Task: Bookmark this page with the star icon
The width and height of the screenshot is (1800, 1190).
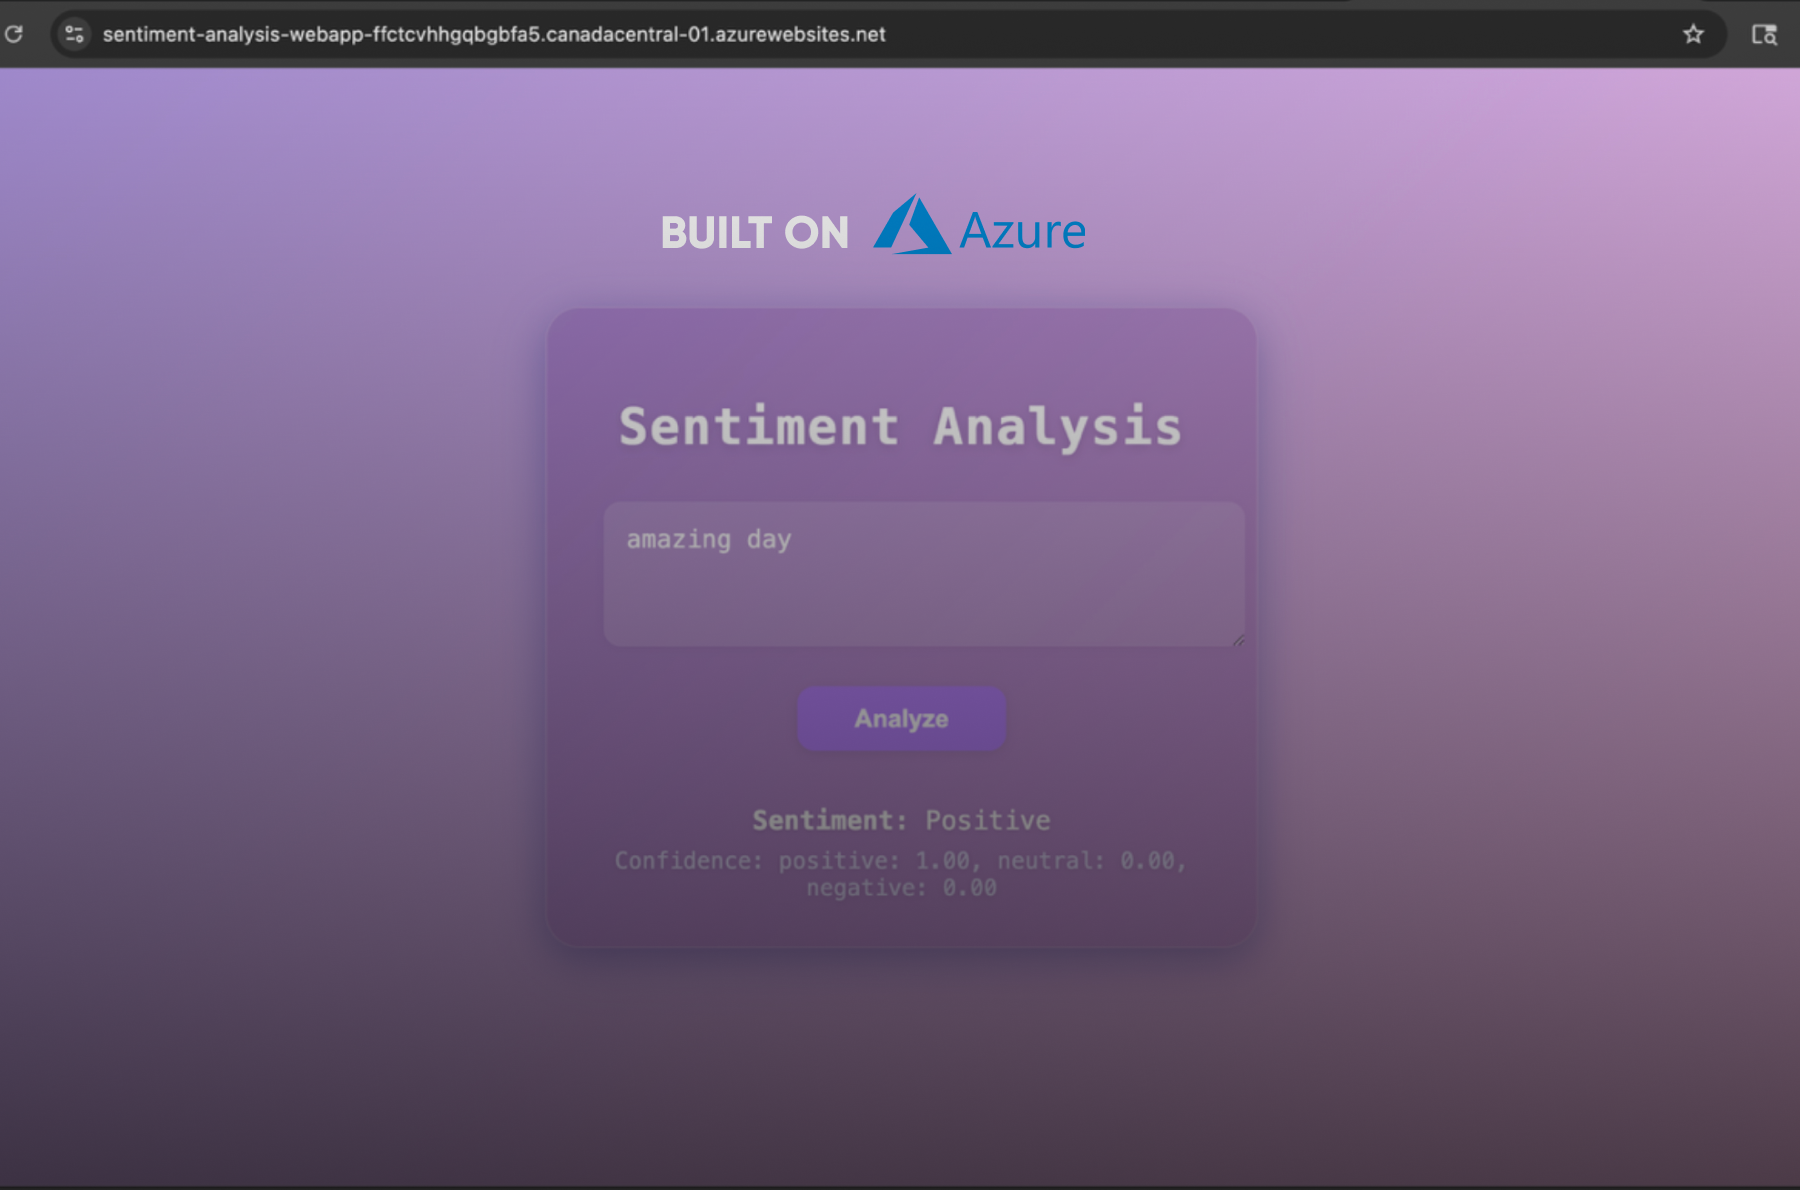Action: point(1693,34)
